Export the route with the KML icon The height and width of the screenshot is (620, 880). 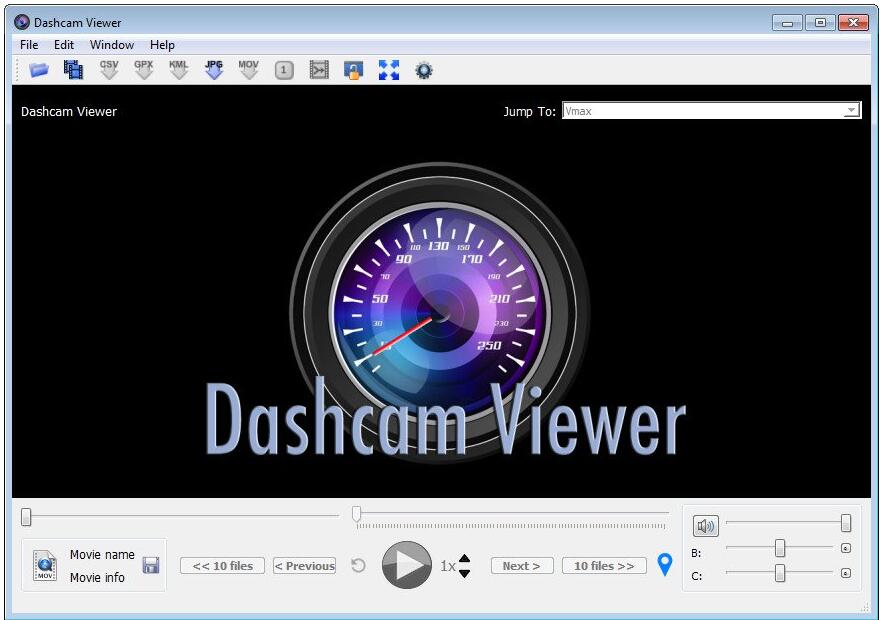click(x=178, y=70)
